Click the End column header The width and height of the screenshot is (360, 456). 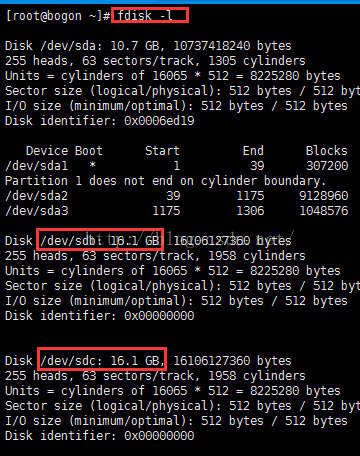(253, 151)
